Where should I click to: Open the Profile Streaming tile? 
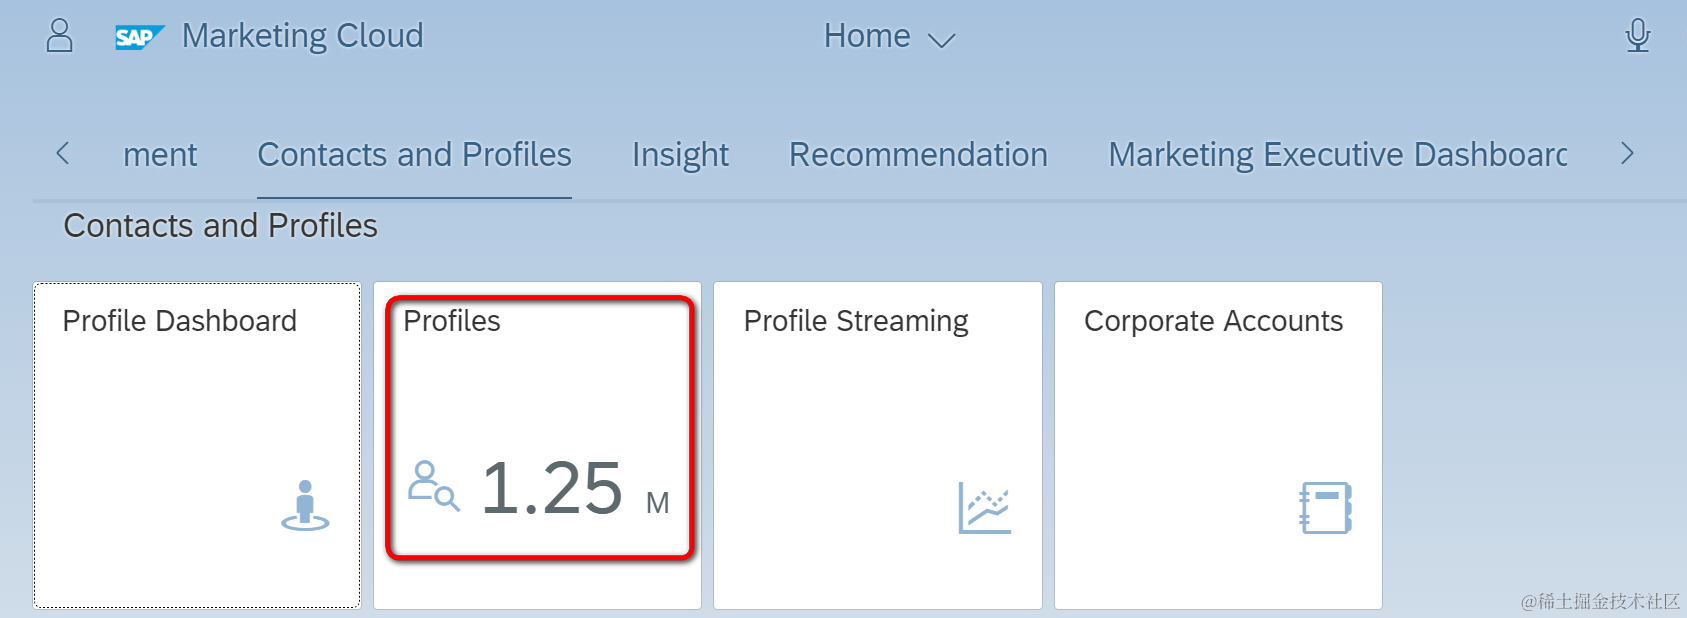coord(878,445)
